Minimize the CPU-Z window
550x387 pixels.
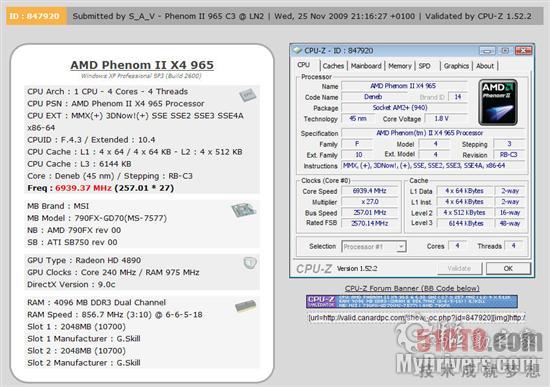(487, 51)
